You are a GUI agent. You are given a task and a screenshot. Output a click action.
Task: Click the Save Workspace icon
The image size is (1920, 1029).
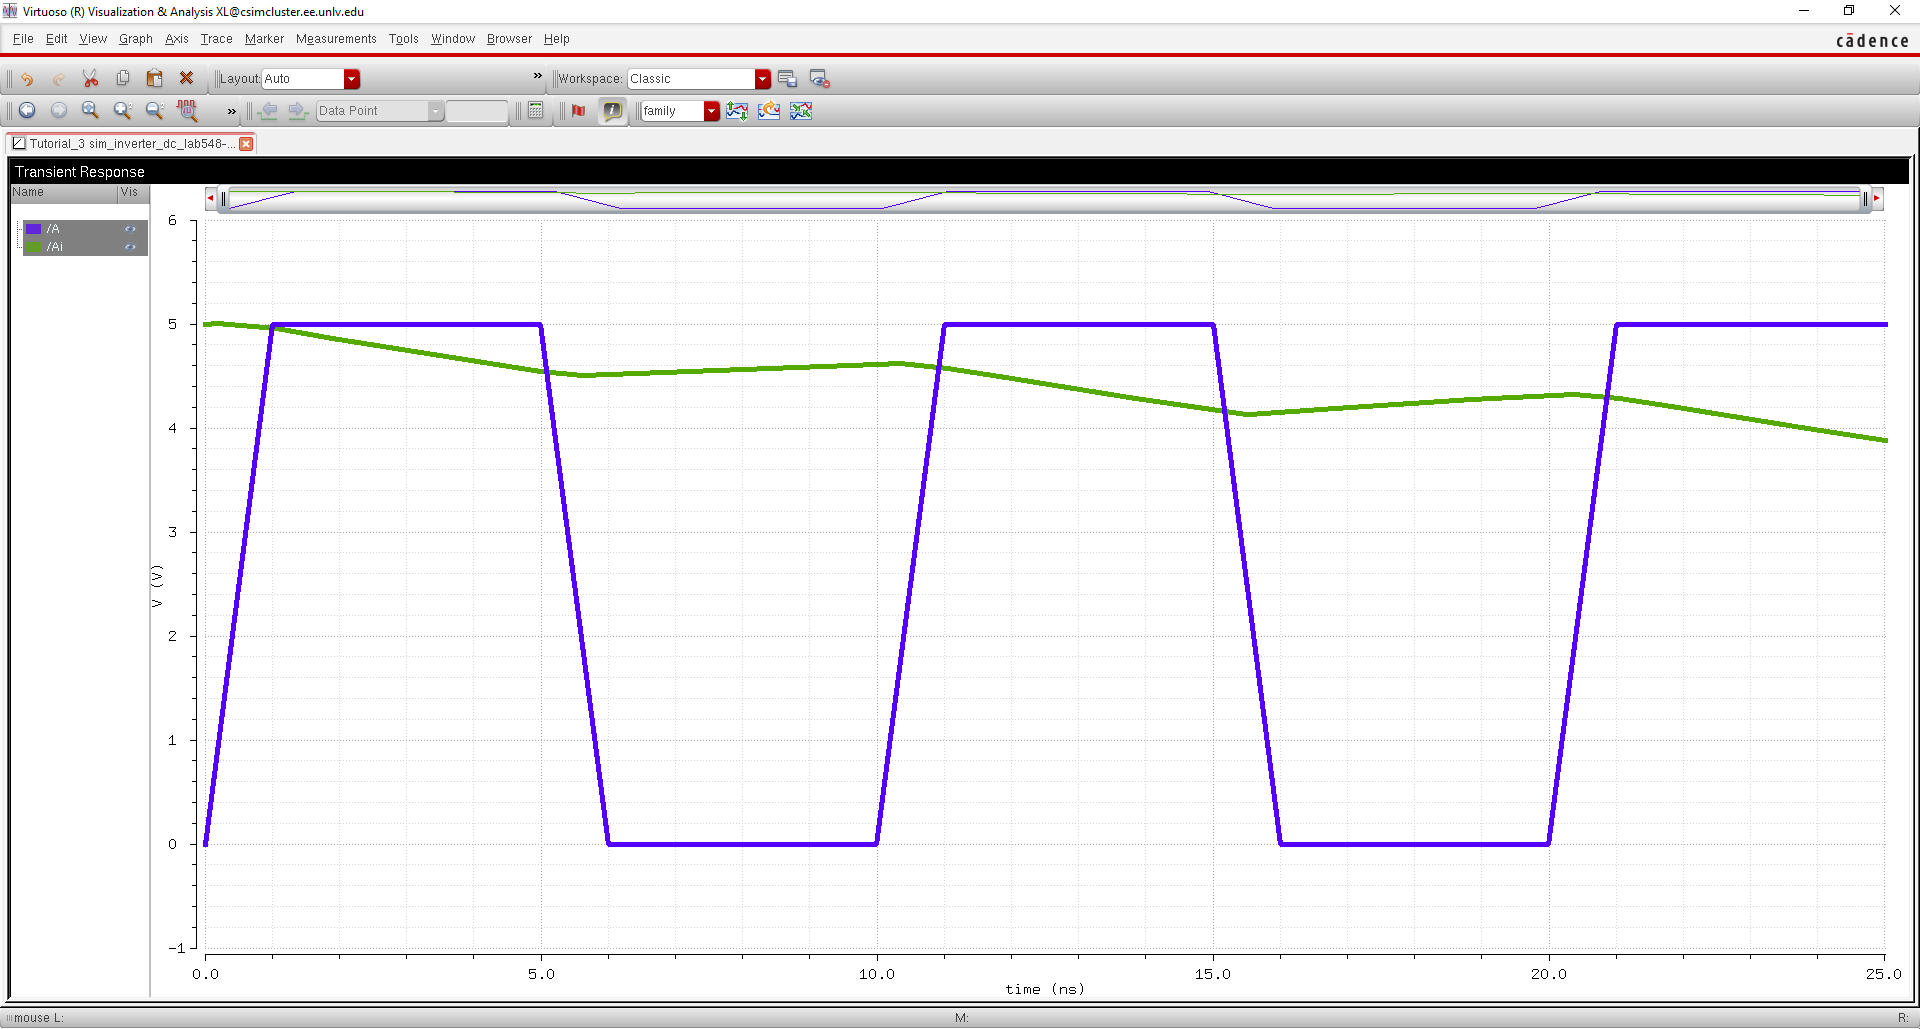pyautogui.click(x=787, y=79)
